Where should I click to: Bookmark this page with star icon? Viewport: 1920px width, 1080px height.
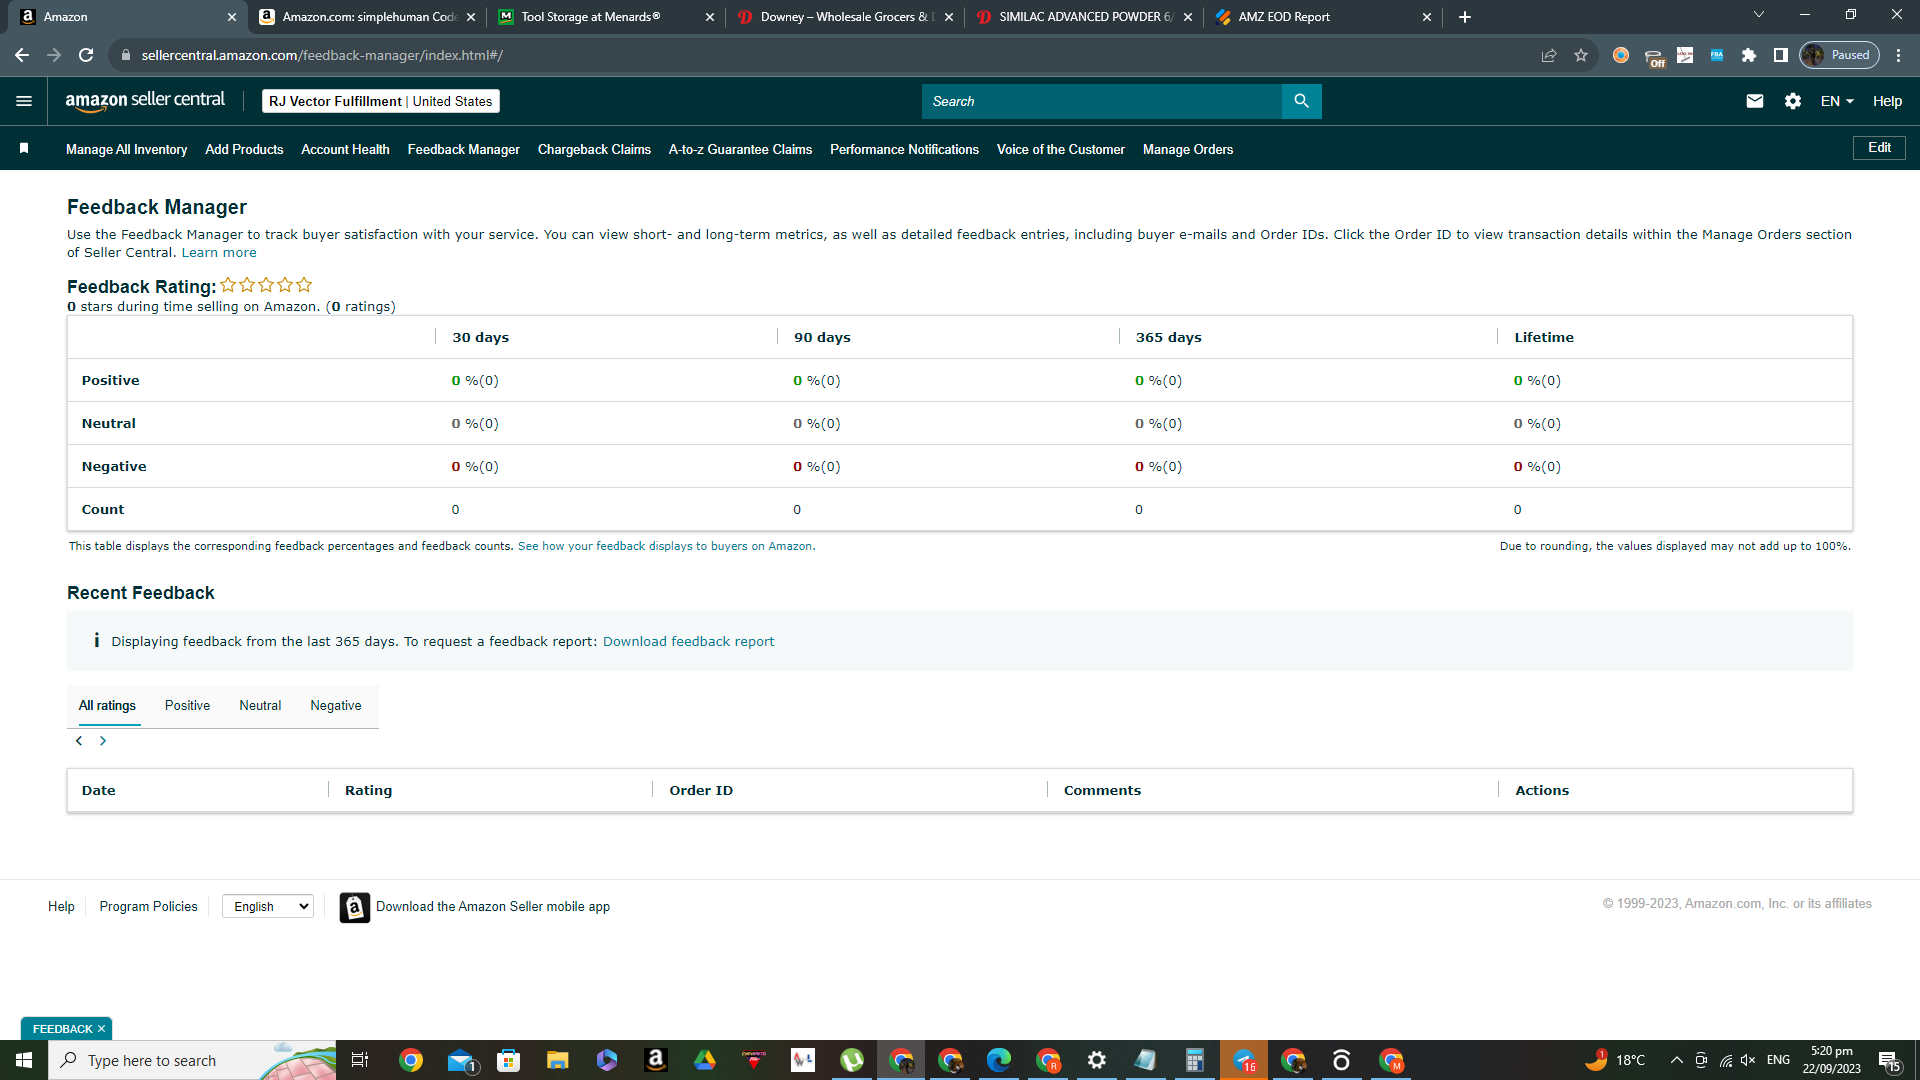pyautogui.click(x=1581, y=55)
